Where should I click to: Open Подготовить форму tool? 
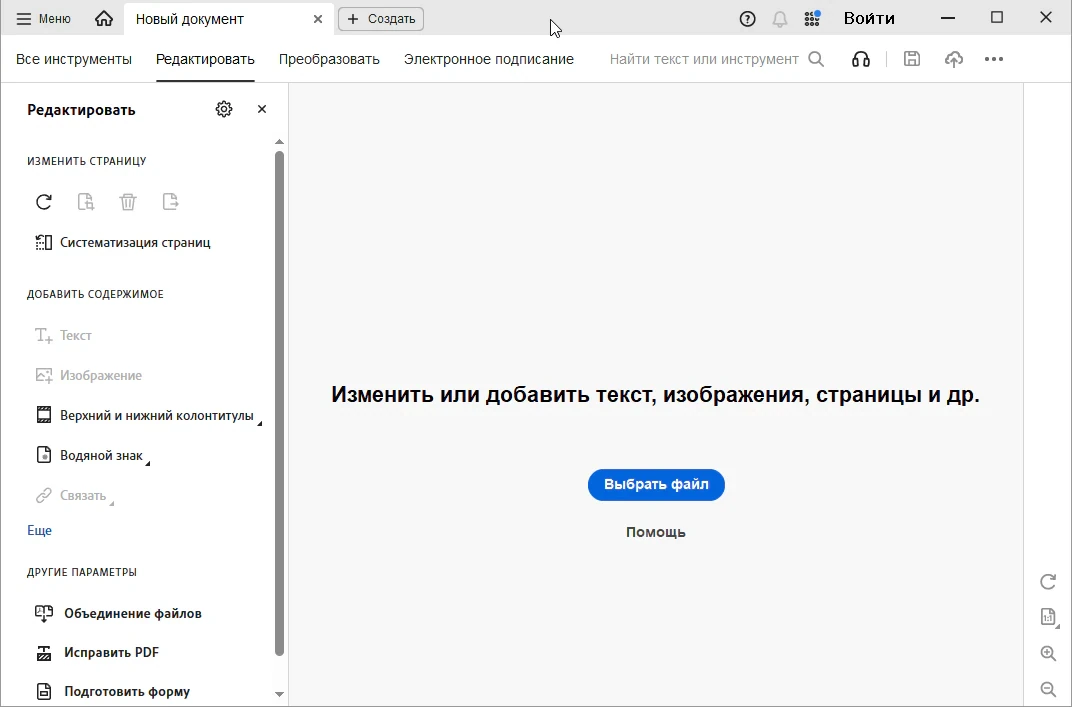point(113,691)
